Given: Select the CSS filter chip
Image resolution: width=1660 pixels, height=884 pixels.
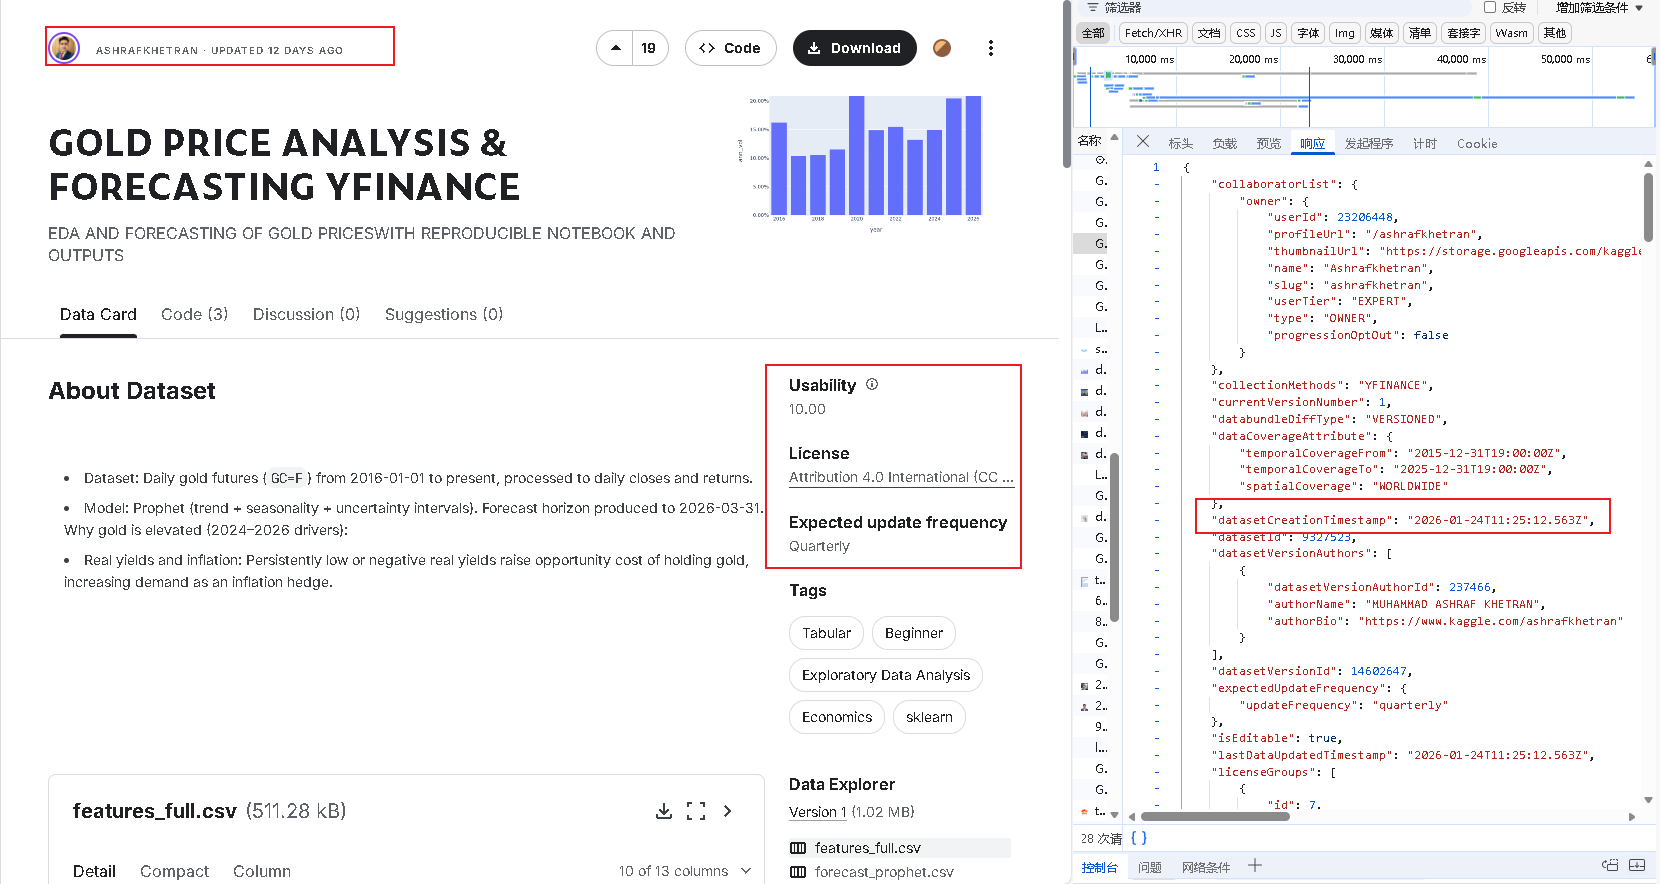Looking at the screenshot, I should coord(1245,33).
